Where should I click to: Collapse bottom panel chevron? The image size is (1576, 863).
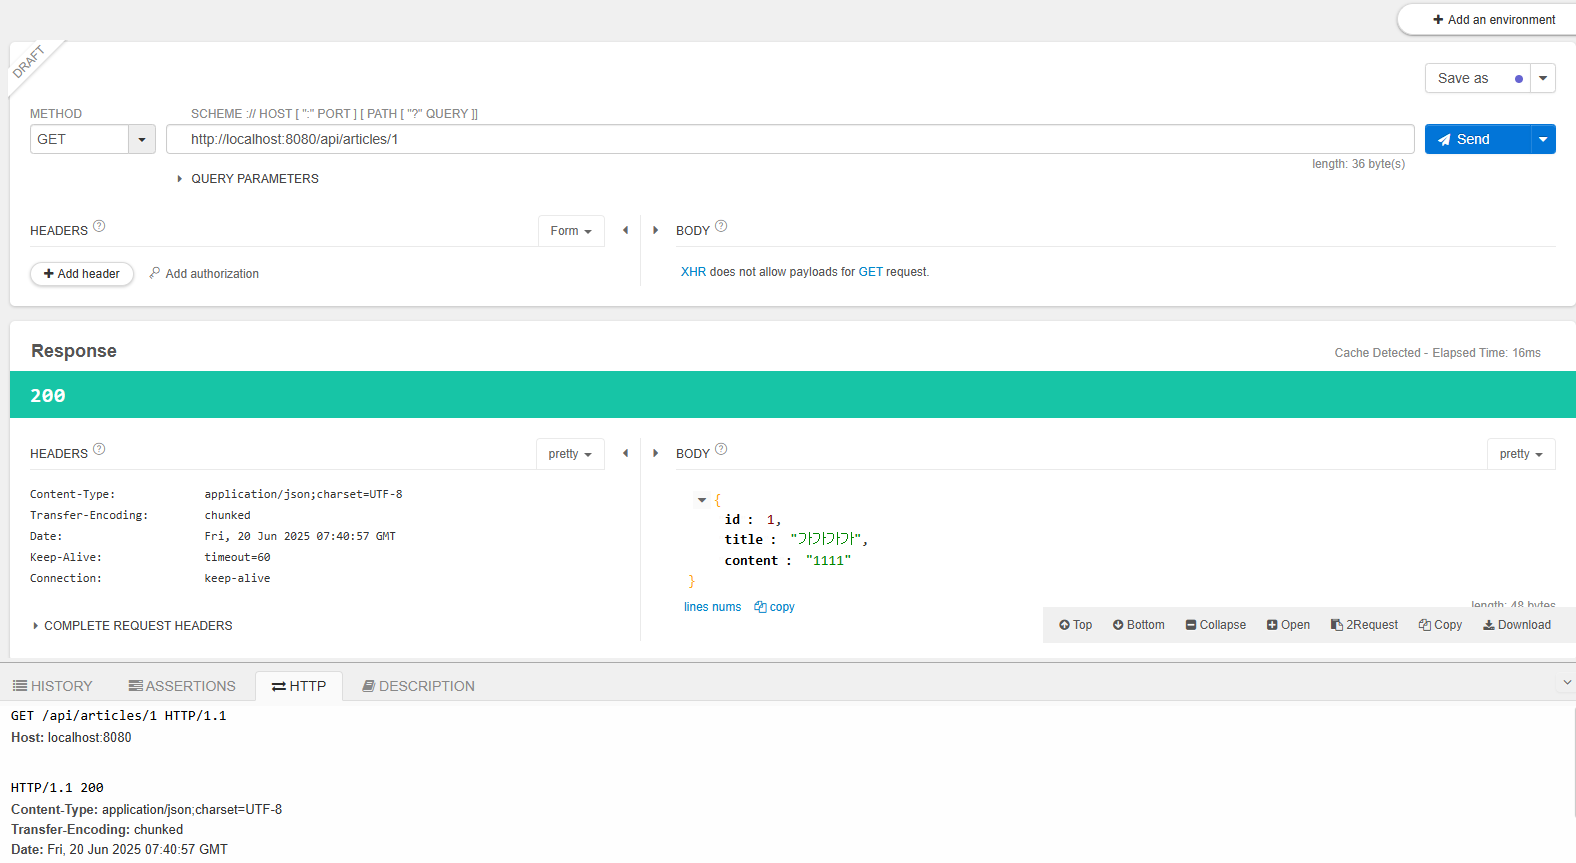pos(1567,682)
